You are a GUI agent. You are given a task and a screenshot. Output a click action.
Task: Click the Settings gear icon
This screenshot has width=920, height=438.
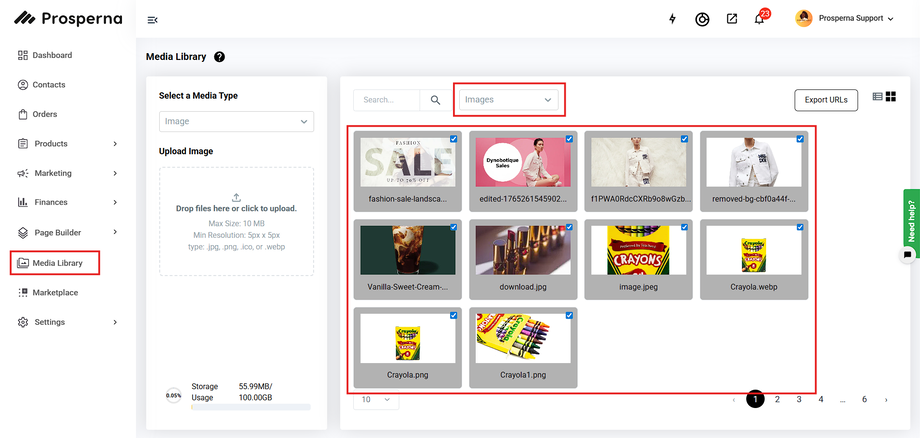point(23,322)
